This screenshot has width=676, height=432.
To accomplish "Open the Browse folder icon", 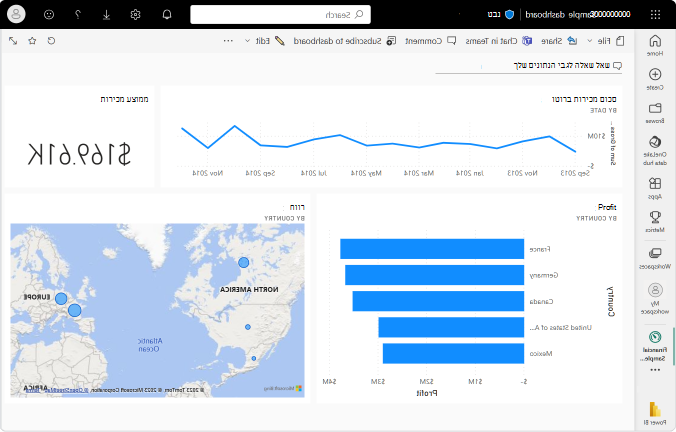I will (x=655, y=108).
